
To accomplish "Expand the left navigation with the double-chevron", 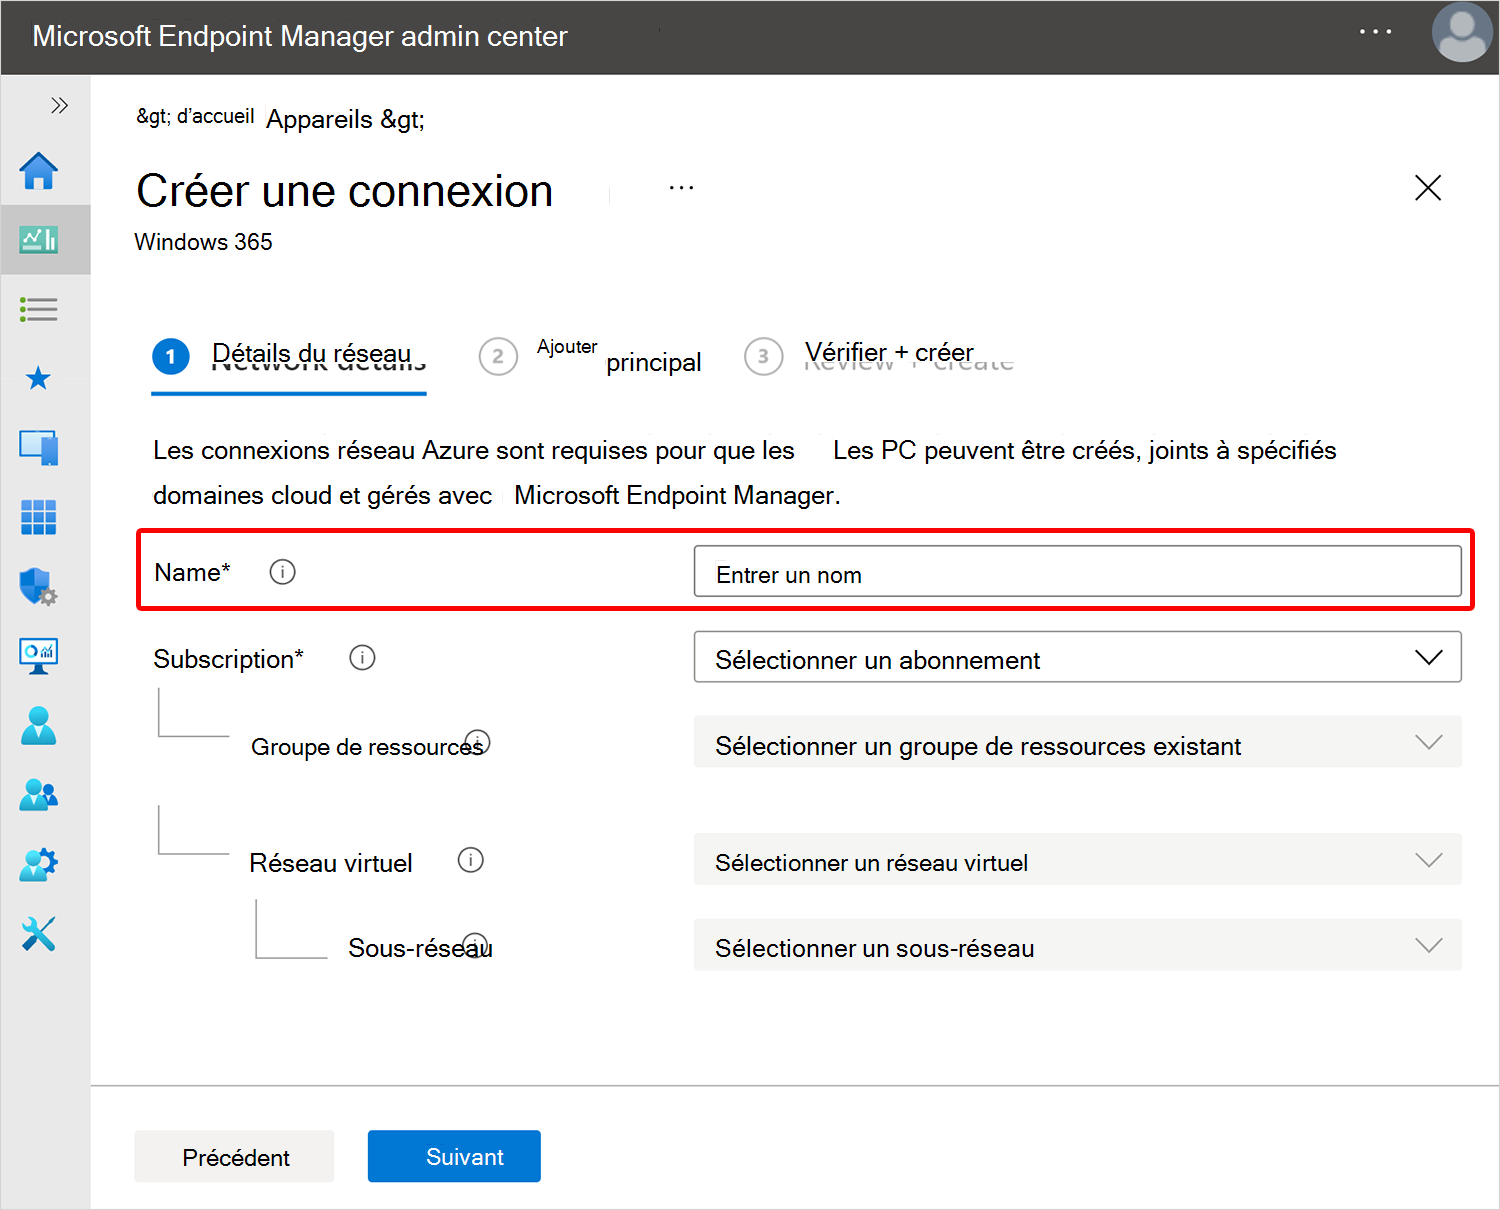I will [59, 105].
